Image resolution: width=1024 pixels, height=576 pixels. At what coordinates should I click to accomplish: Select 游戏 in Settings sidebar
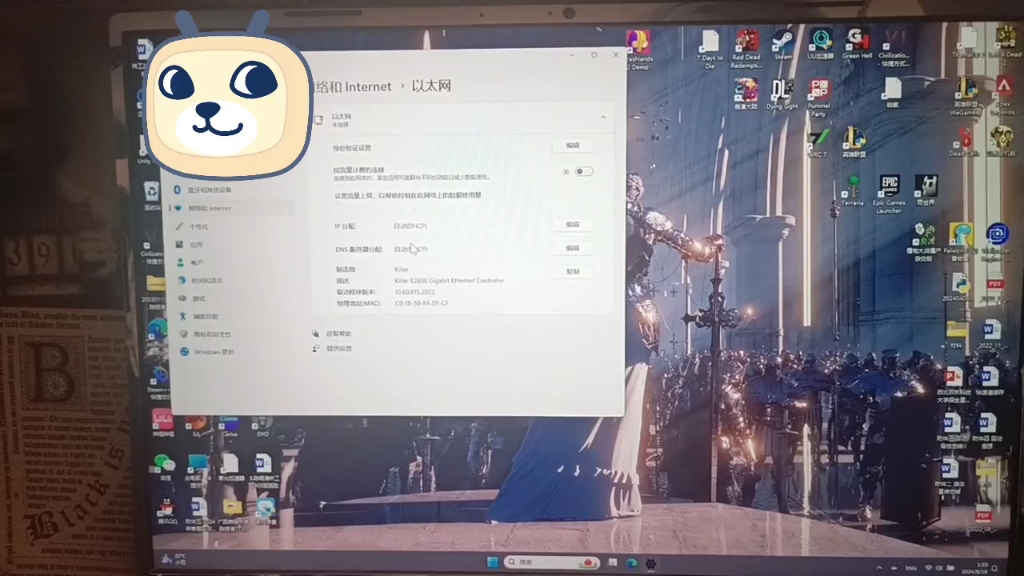(199, 298)
